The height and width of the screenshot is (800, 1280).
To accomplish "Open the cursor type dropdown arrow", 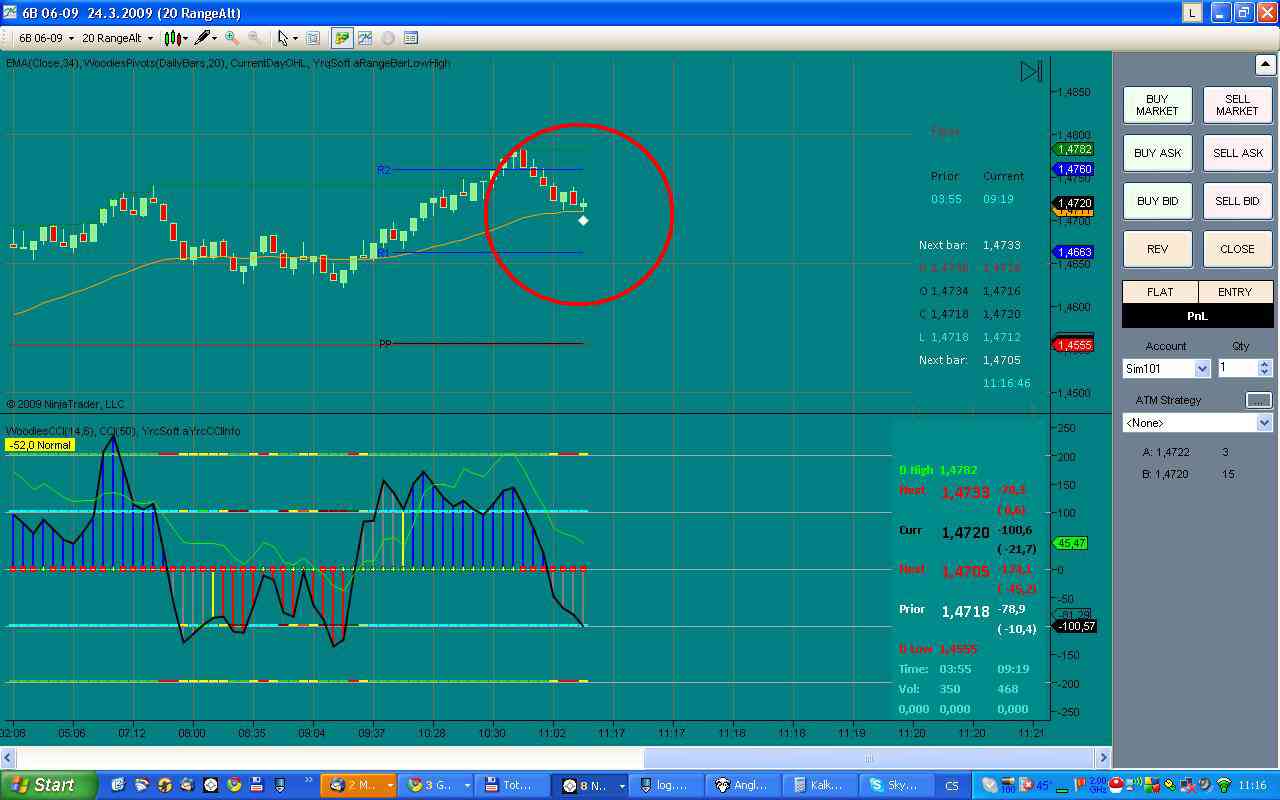I will click(295, 39).
